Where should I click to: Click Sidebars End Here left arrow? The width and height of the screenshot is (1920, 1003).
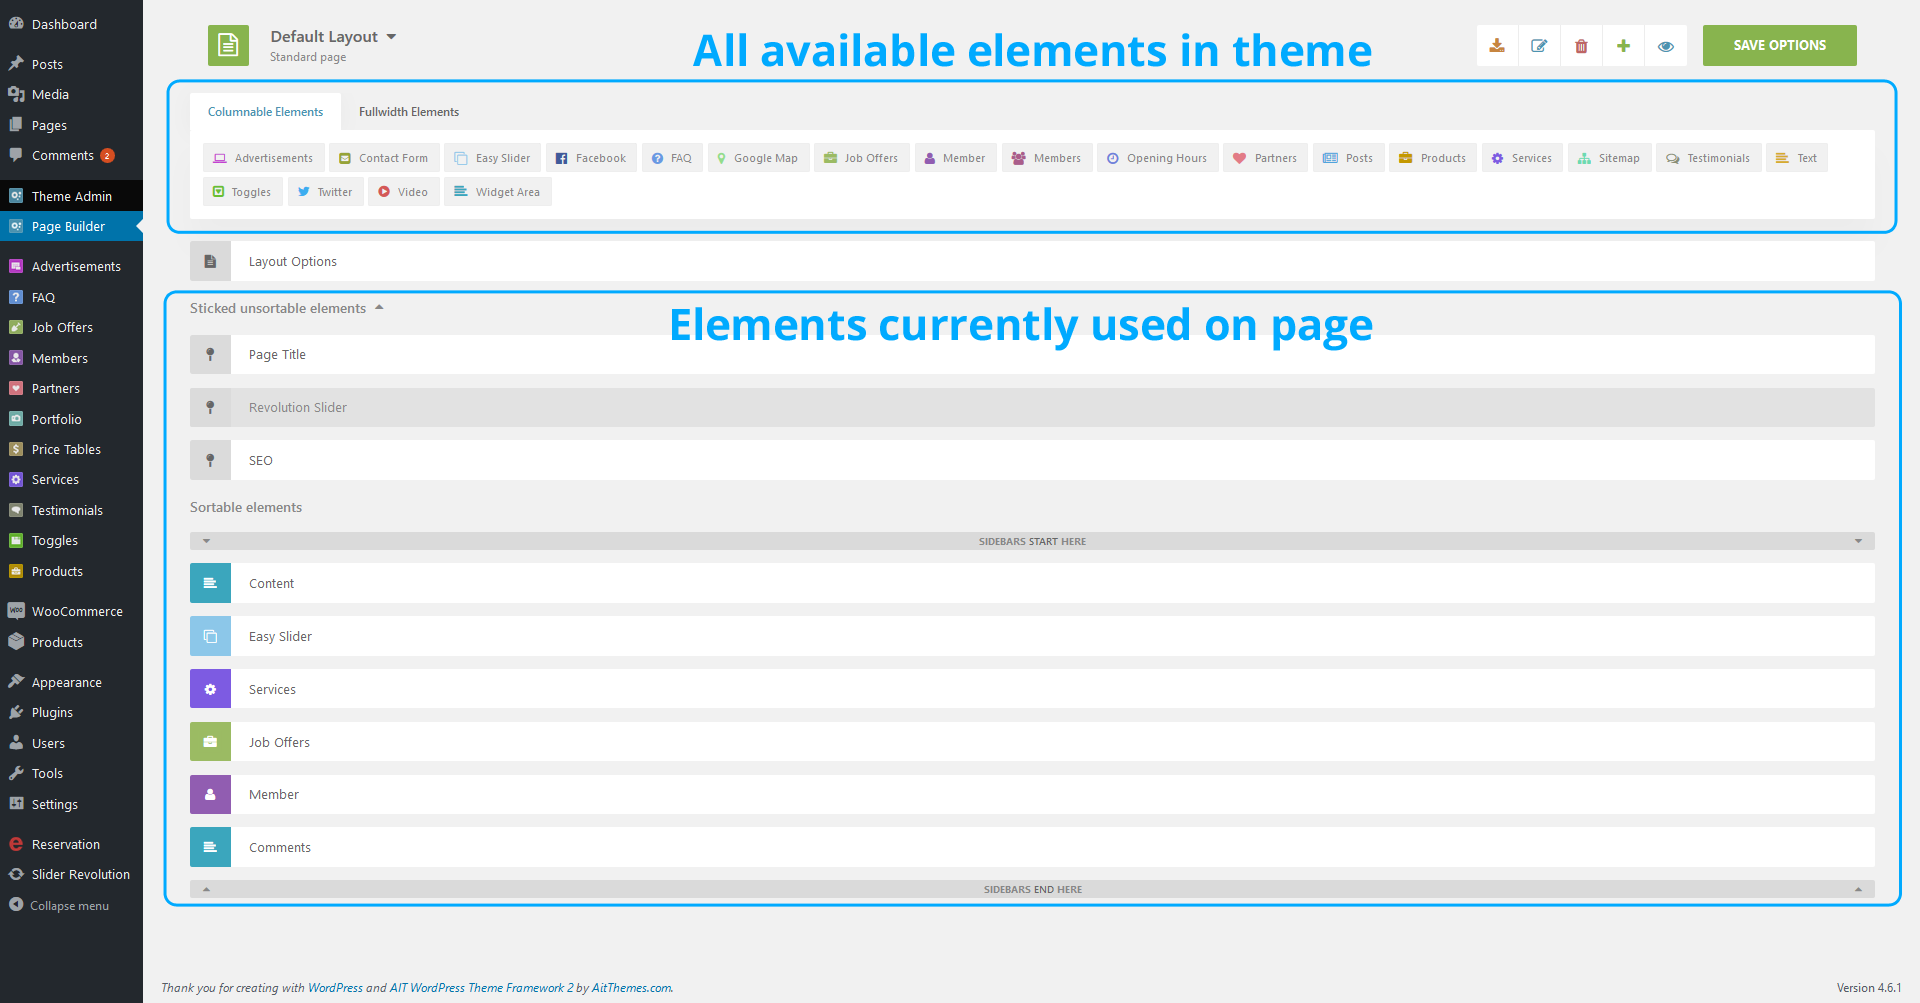coord(206,889)
